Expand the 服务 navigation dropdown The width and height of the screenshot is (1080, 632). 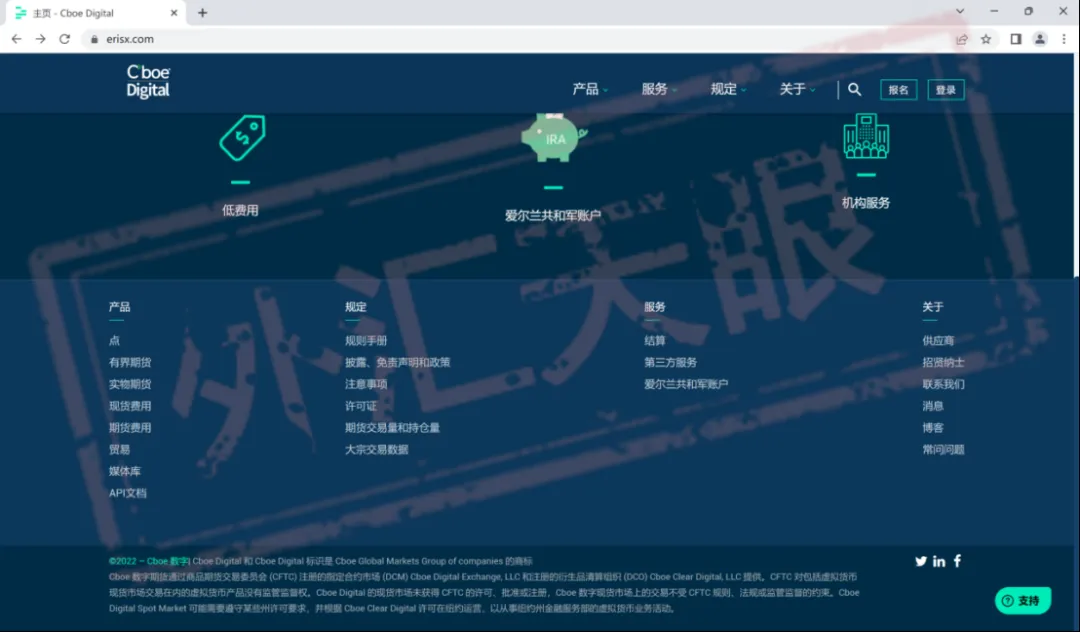point(659,89)
